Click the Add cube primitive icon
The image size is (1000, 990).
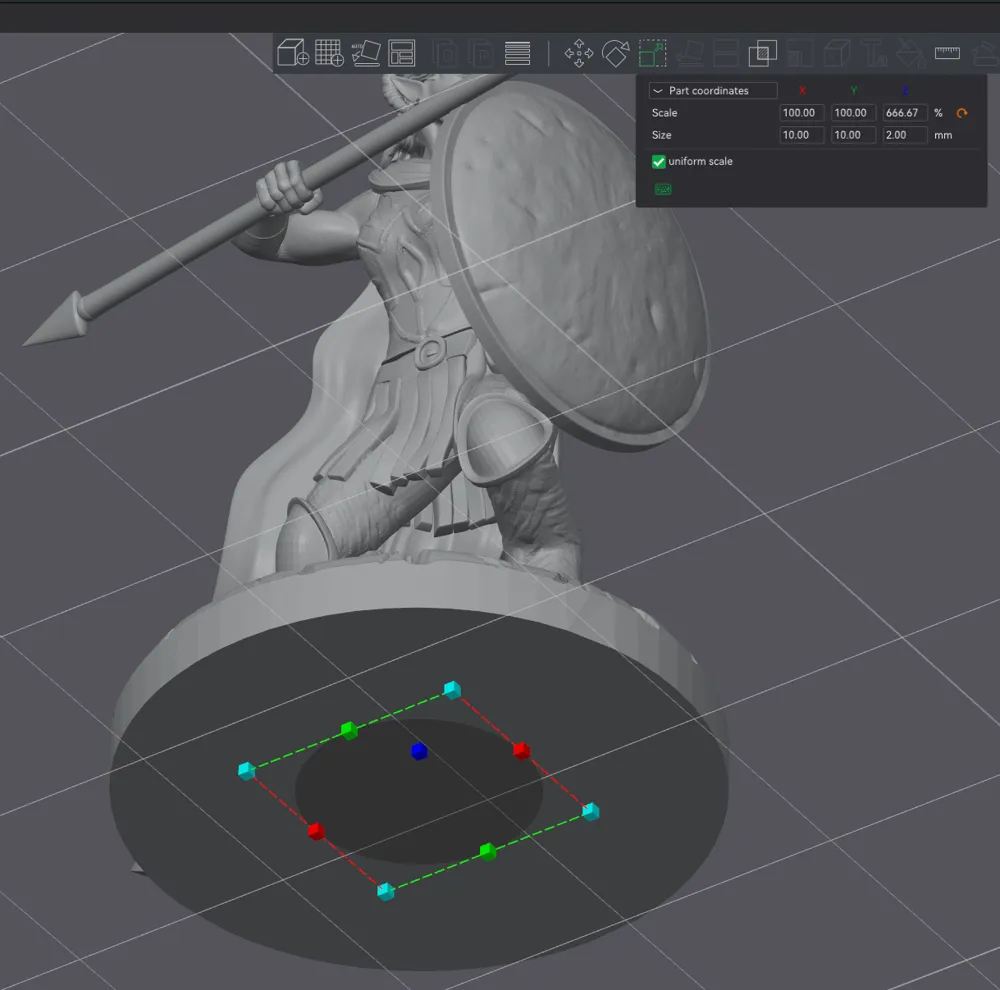click(293, 53)
